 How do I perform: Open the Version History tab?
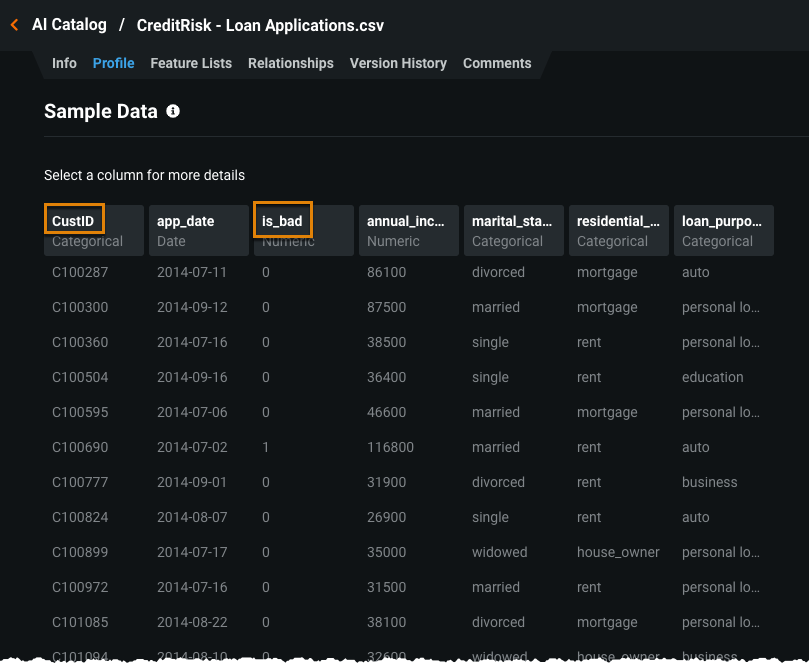(x=398, y=63)
